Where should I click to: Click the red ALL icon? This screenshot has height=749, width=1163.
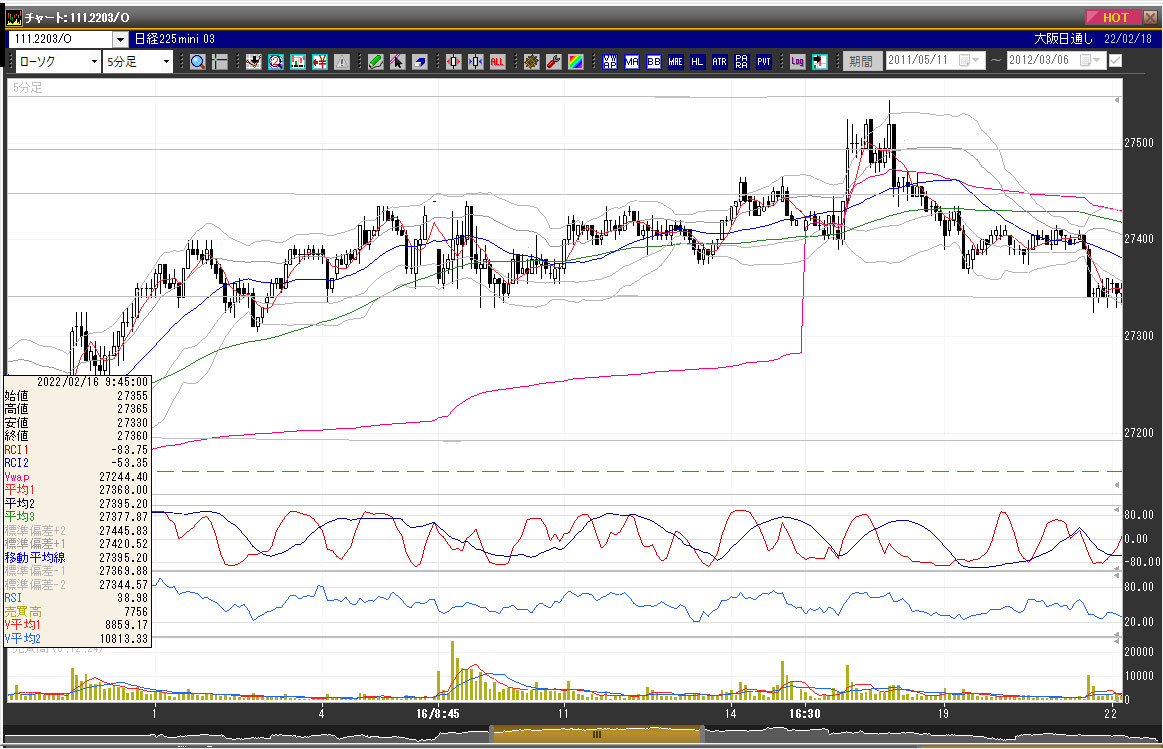[x=497, y=62]
